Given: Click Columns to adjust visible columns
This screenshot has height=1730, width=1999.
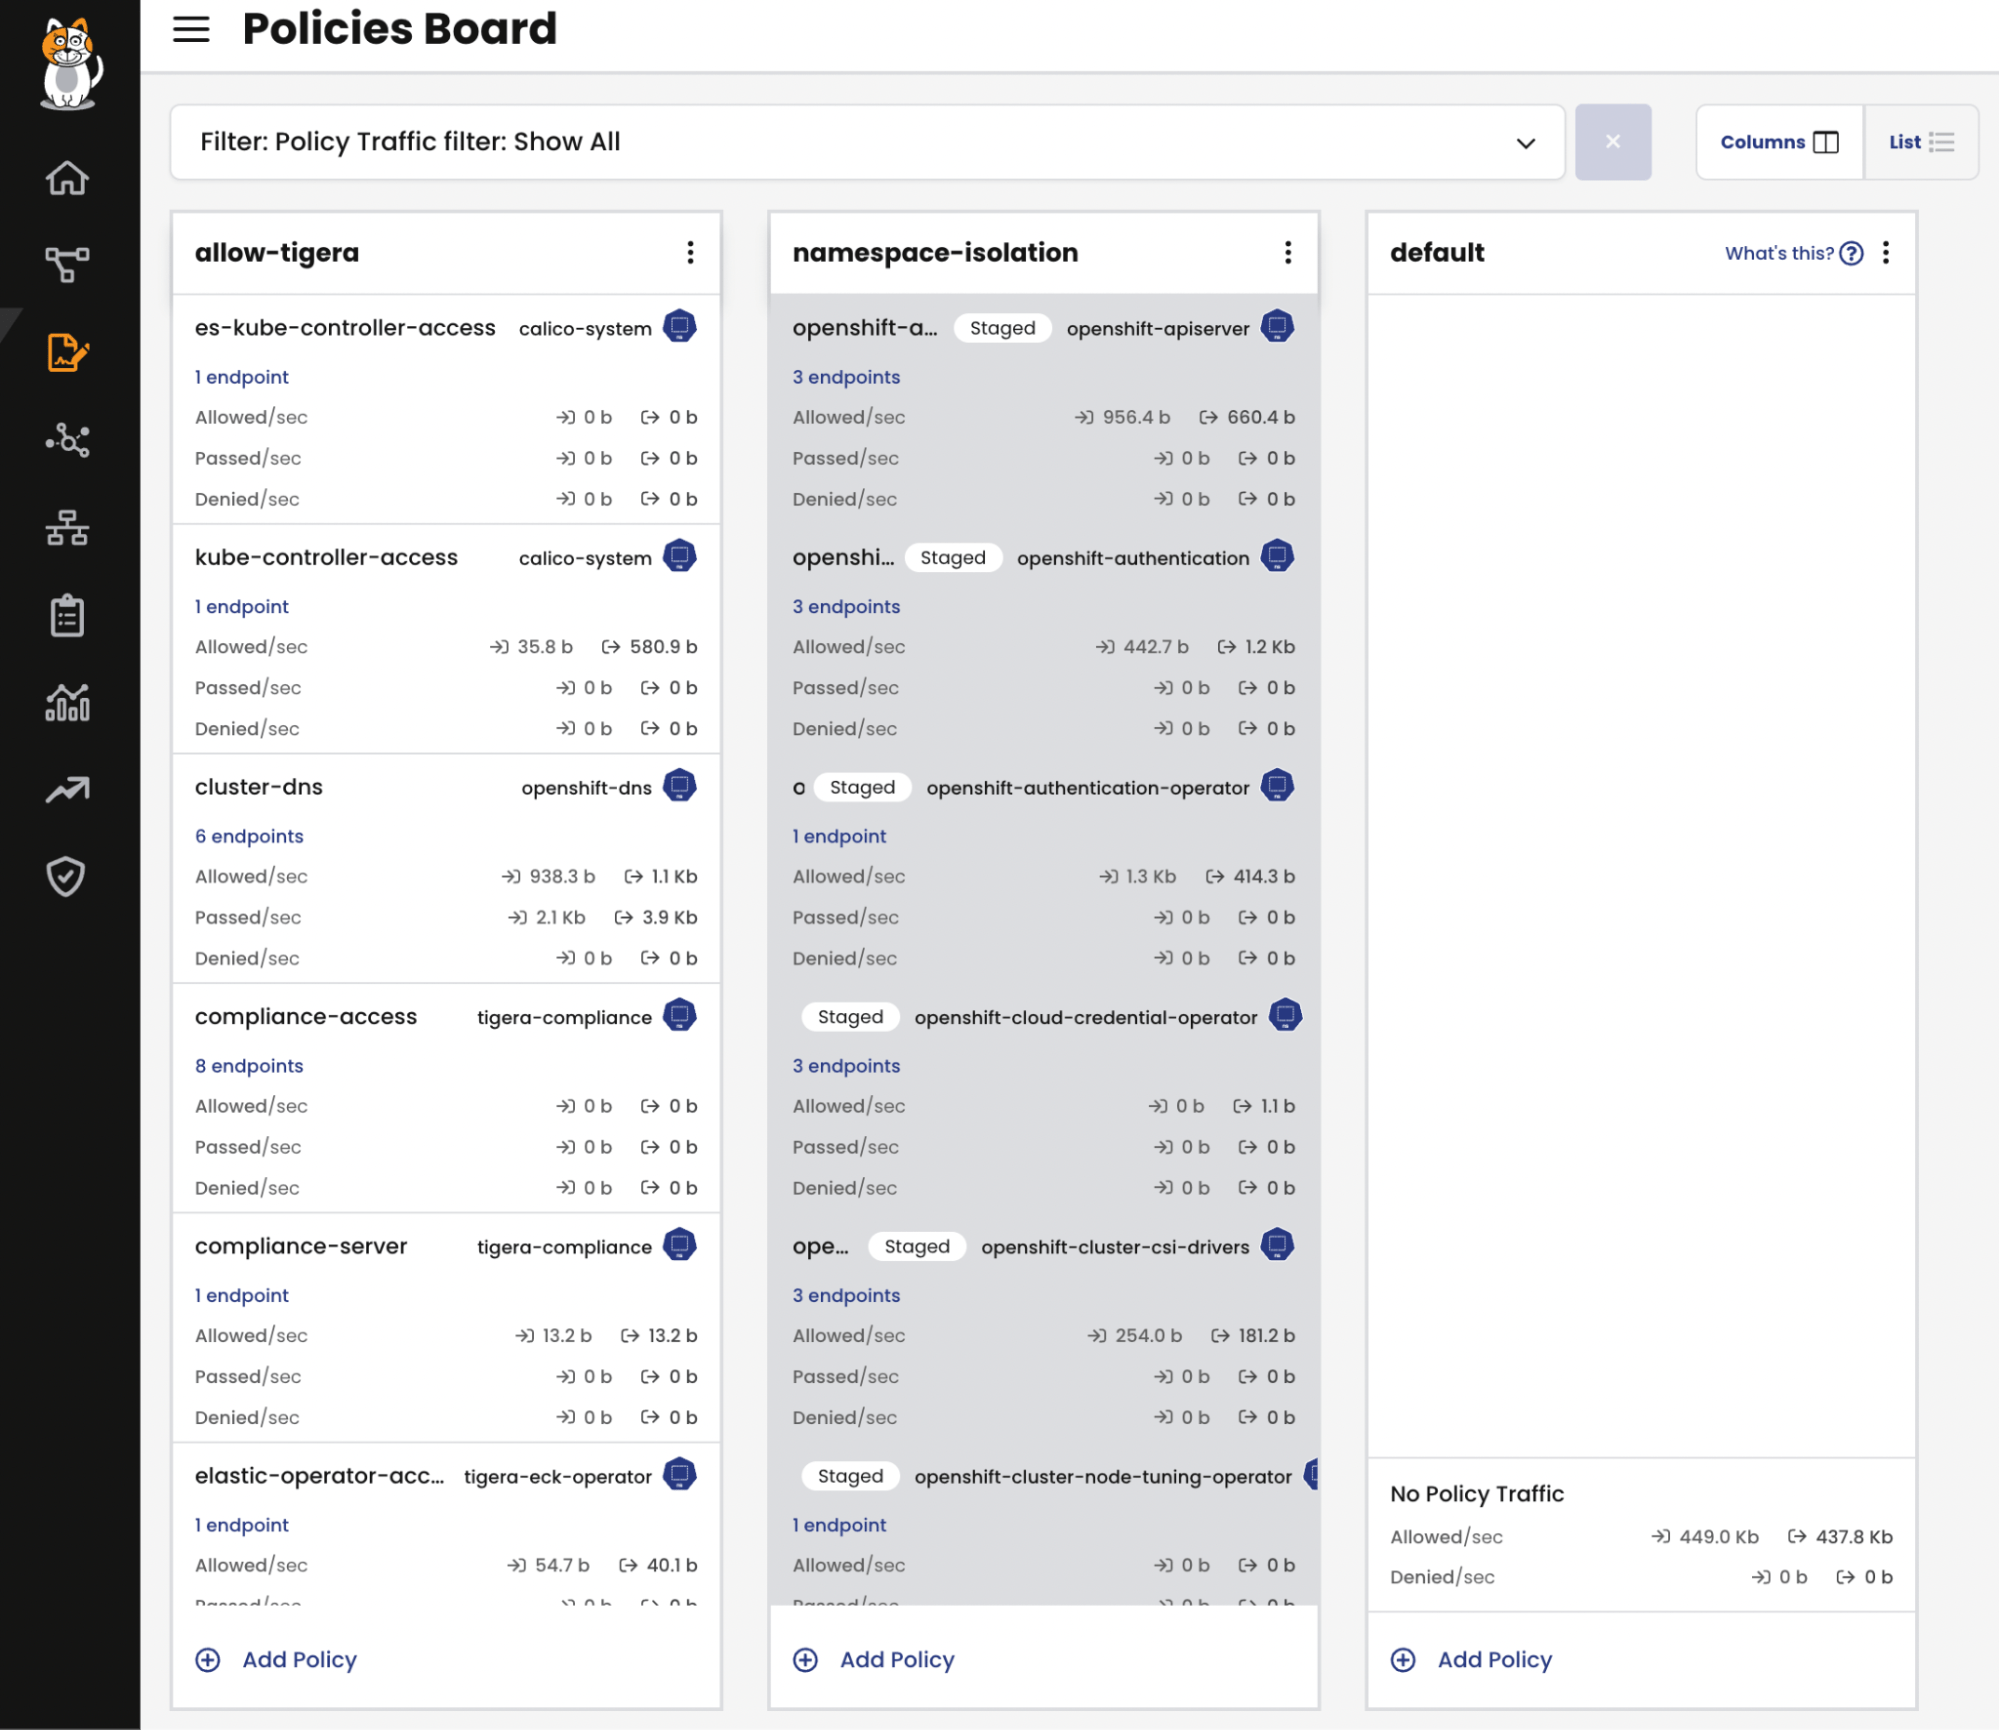Looking at the screenshot, I should (1778, 141).
